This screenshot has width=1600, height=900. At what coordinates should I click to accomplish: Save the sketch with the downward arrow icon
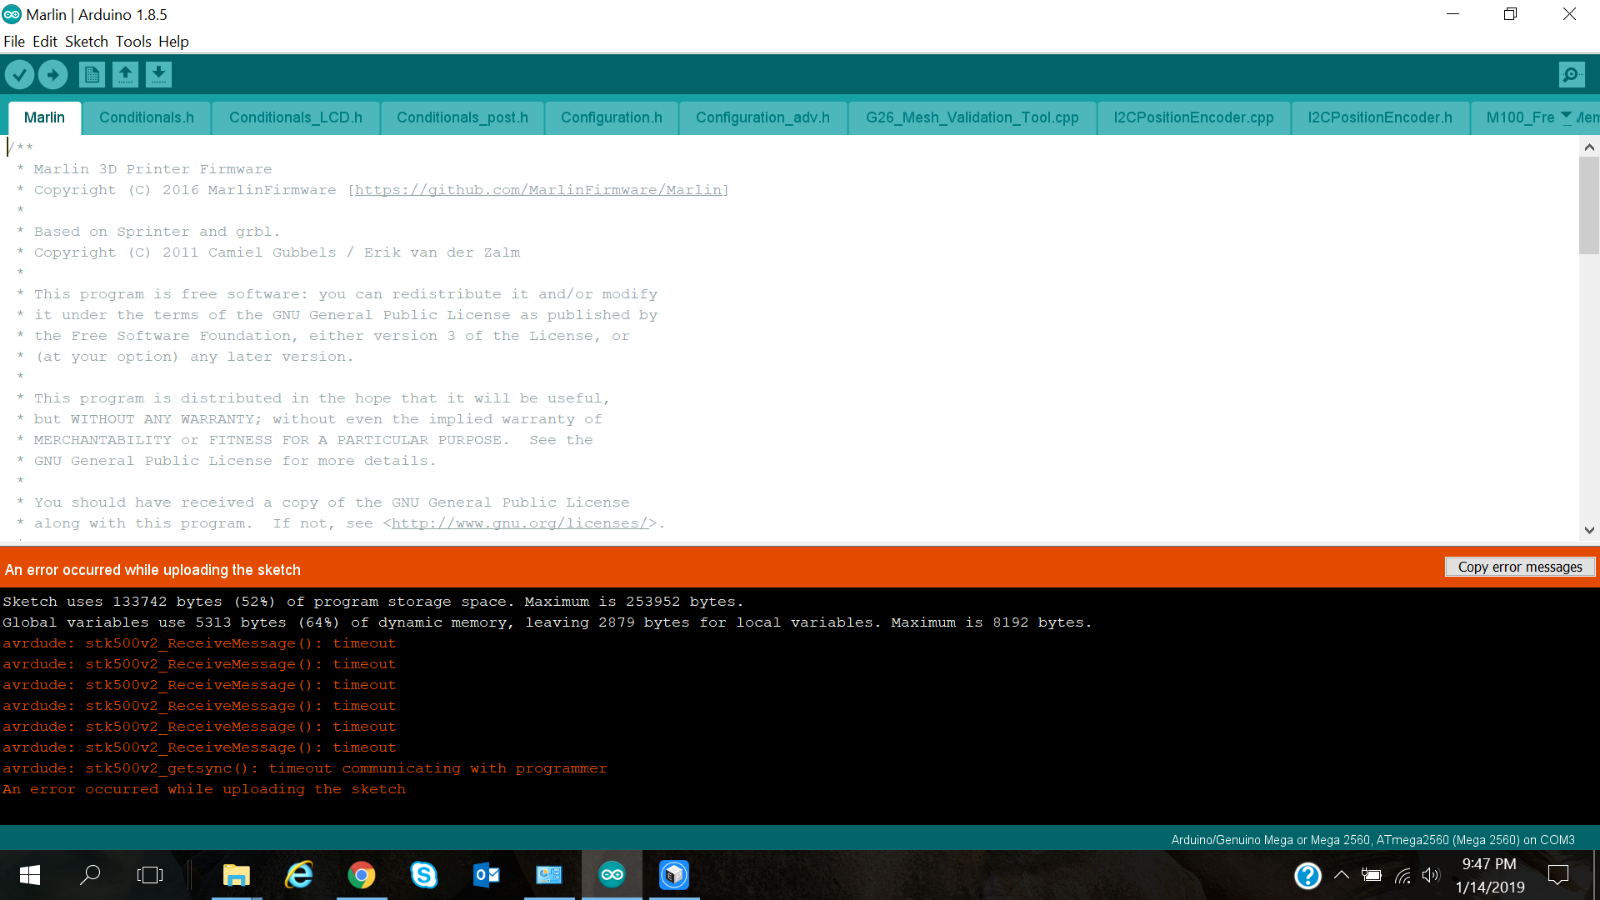click(158, 74)
